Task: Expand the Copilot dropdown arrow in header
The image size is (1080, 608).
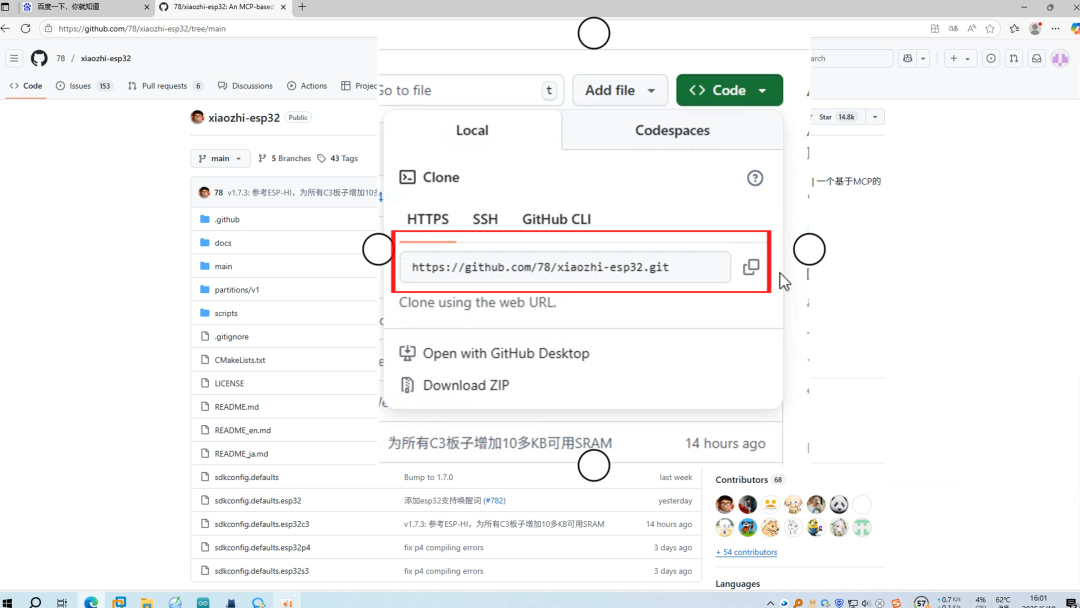Action: click(x=923, y=59)
